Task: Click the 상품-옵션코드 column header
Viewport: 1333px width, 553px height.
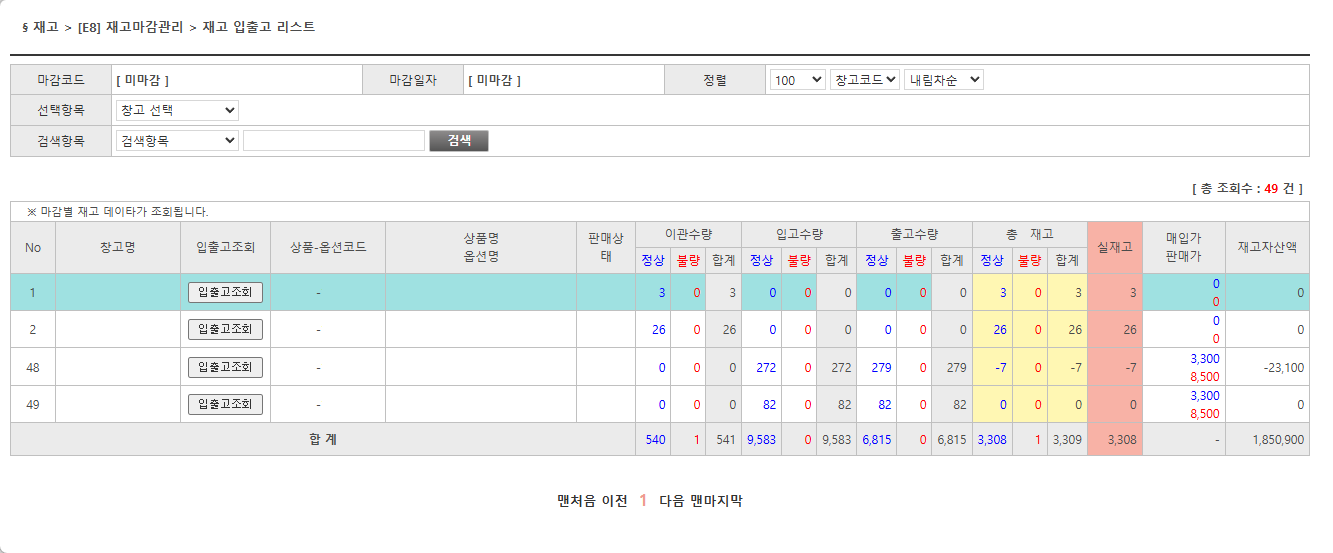Action: (328, 247)
